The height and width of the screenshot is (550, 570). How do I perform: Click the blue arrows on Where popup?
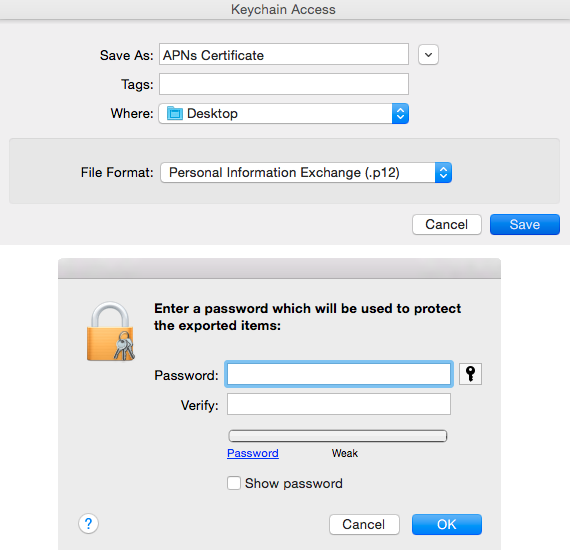pos(400,113)
